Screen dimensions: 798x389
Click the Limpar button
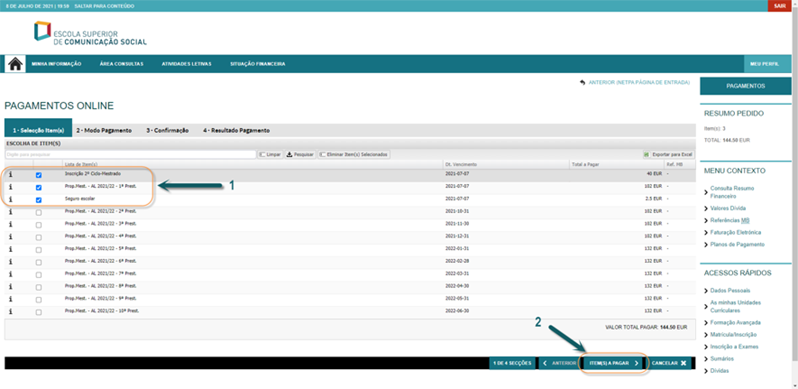point(270,154)
